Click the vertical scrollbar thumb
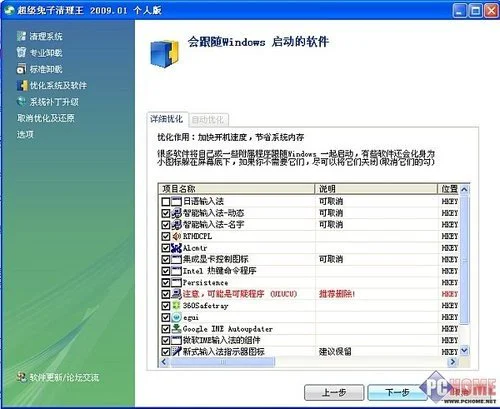Screen dimensions: 500x409 [464, 260]
